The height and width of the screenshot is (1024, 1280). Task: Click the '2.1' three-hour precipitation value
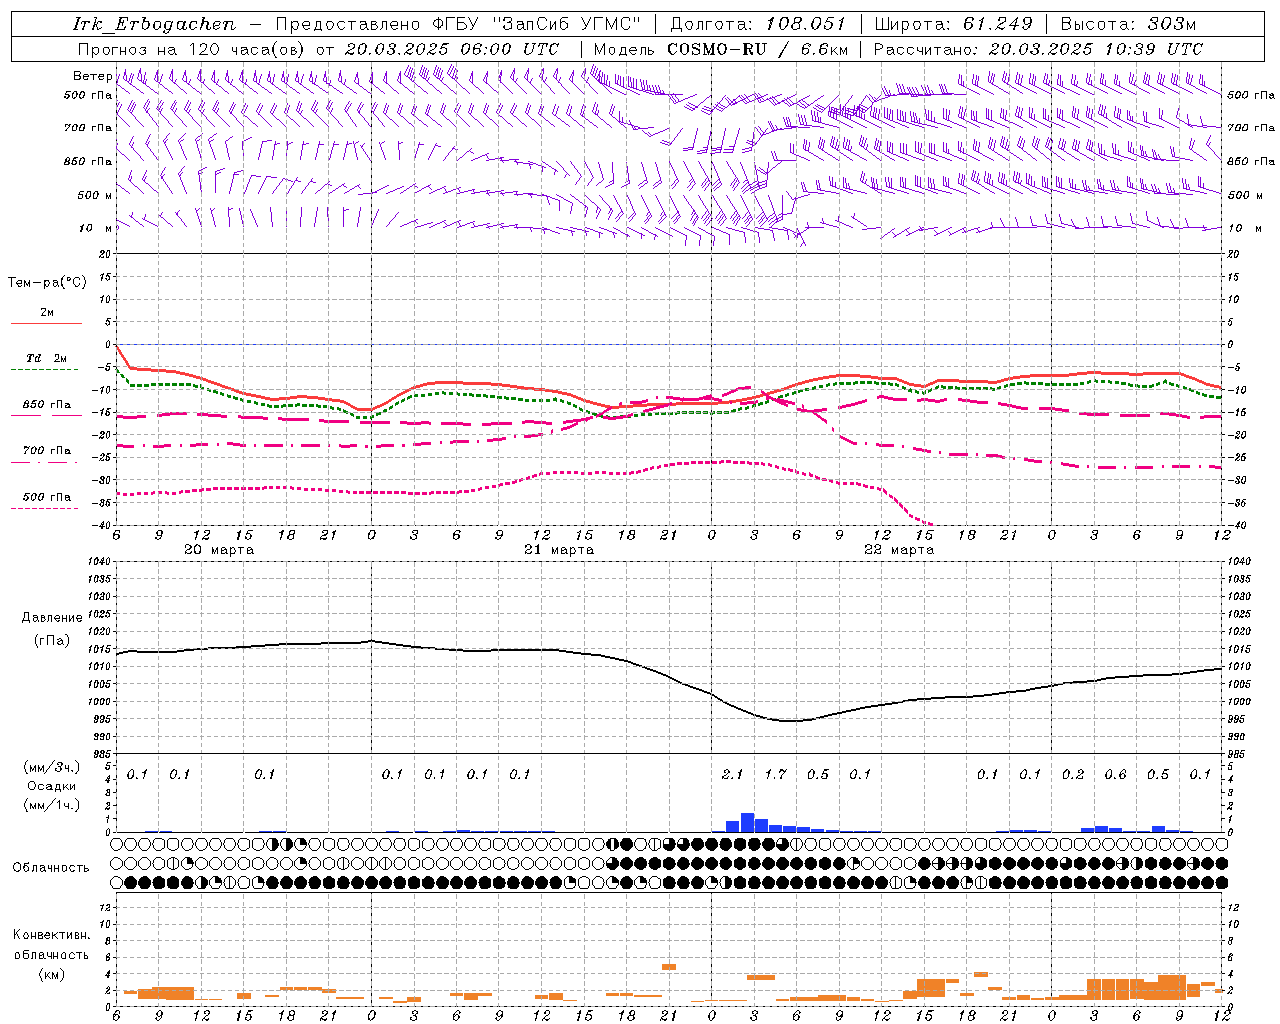coord(732,775)
